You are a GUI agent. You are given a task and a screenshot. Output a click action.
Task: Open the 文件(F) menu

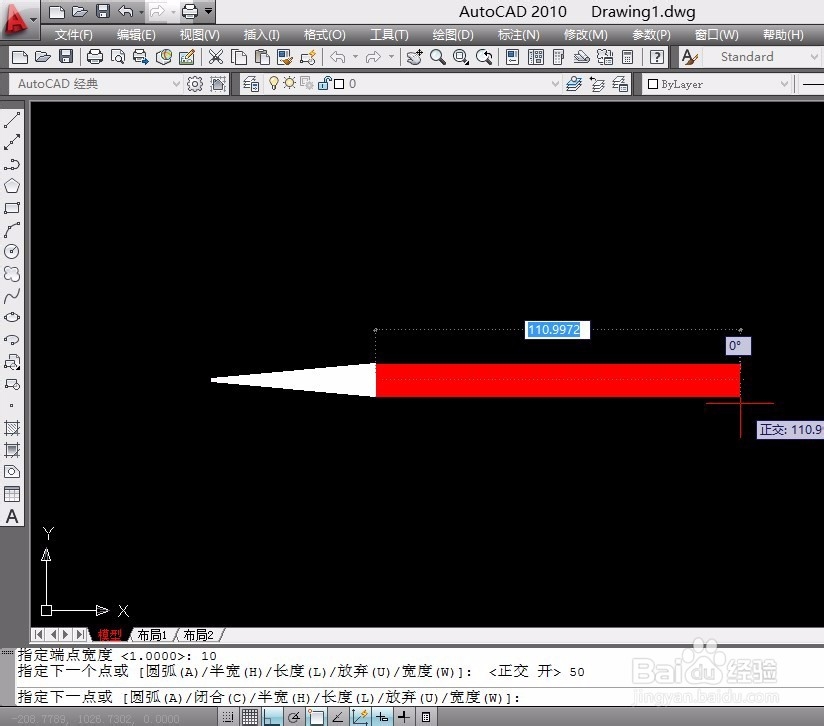coord(73,35)
